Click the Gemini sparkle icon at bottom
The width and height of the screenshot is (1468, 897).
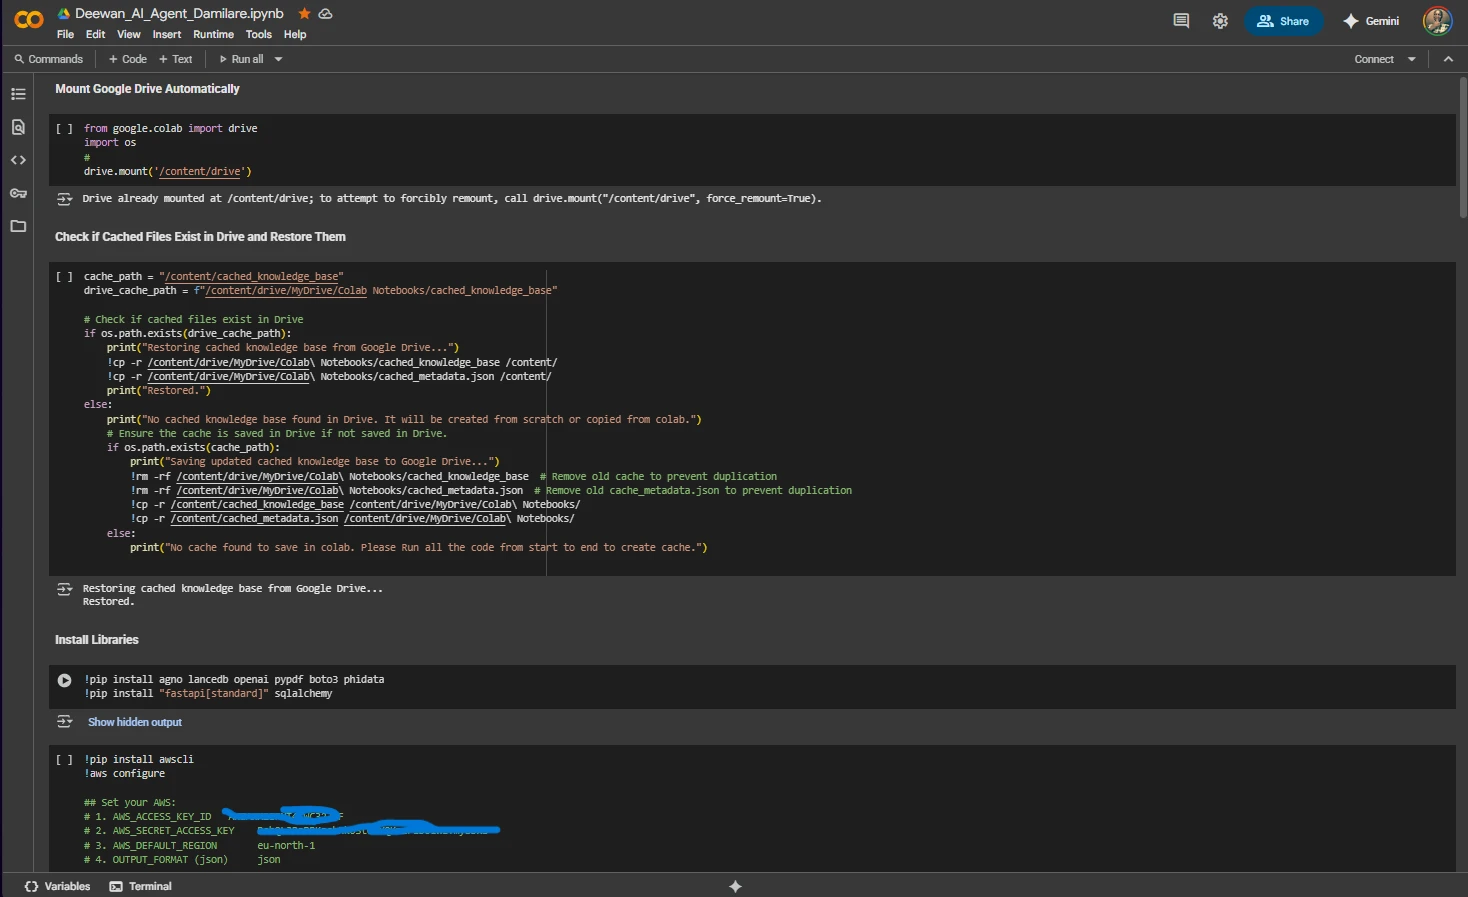coord(735,886)
